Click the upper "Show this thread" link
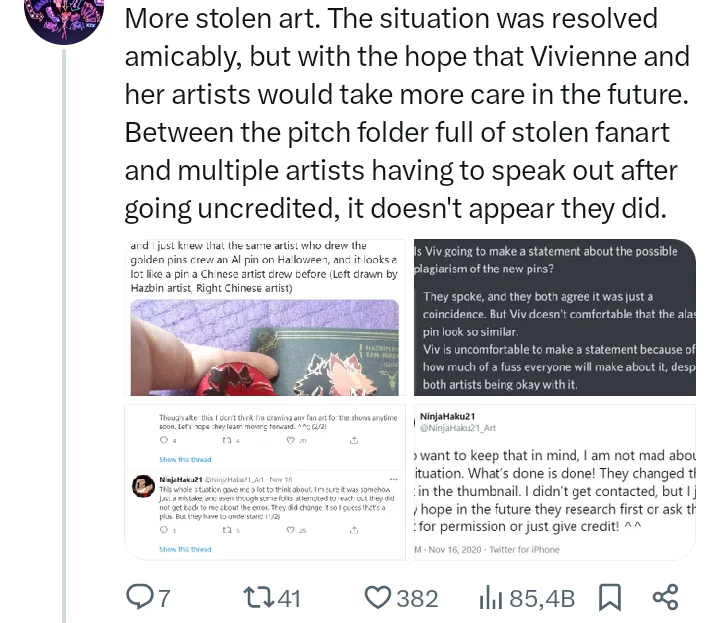The width and height of the screenshot is (720, 623). 185,459
